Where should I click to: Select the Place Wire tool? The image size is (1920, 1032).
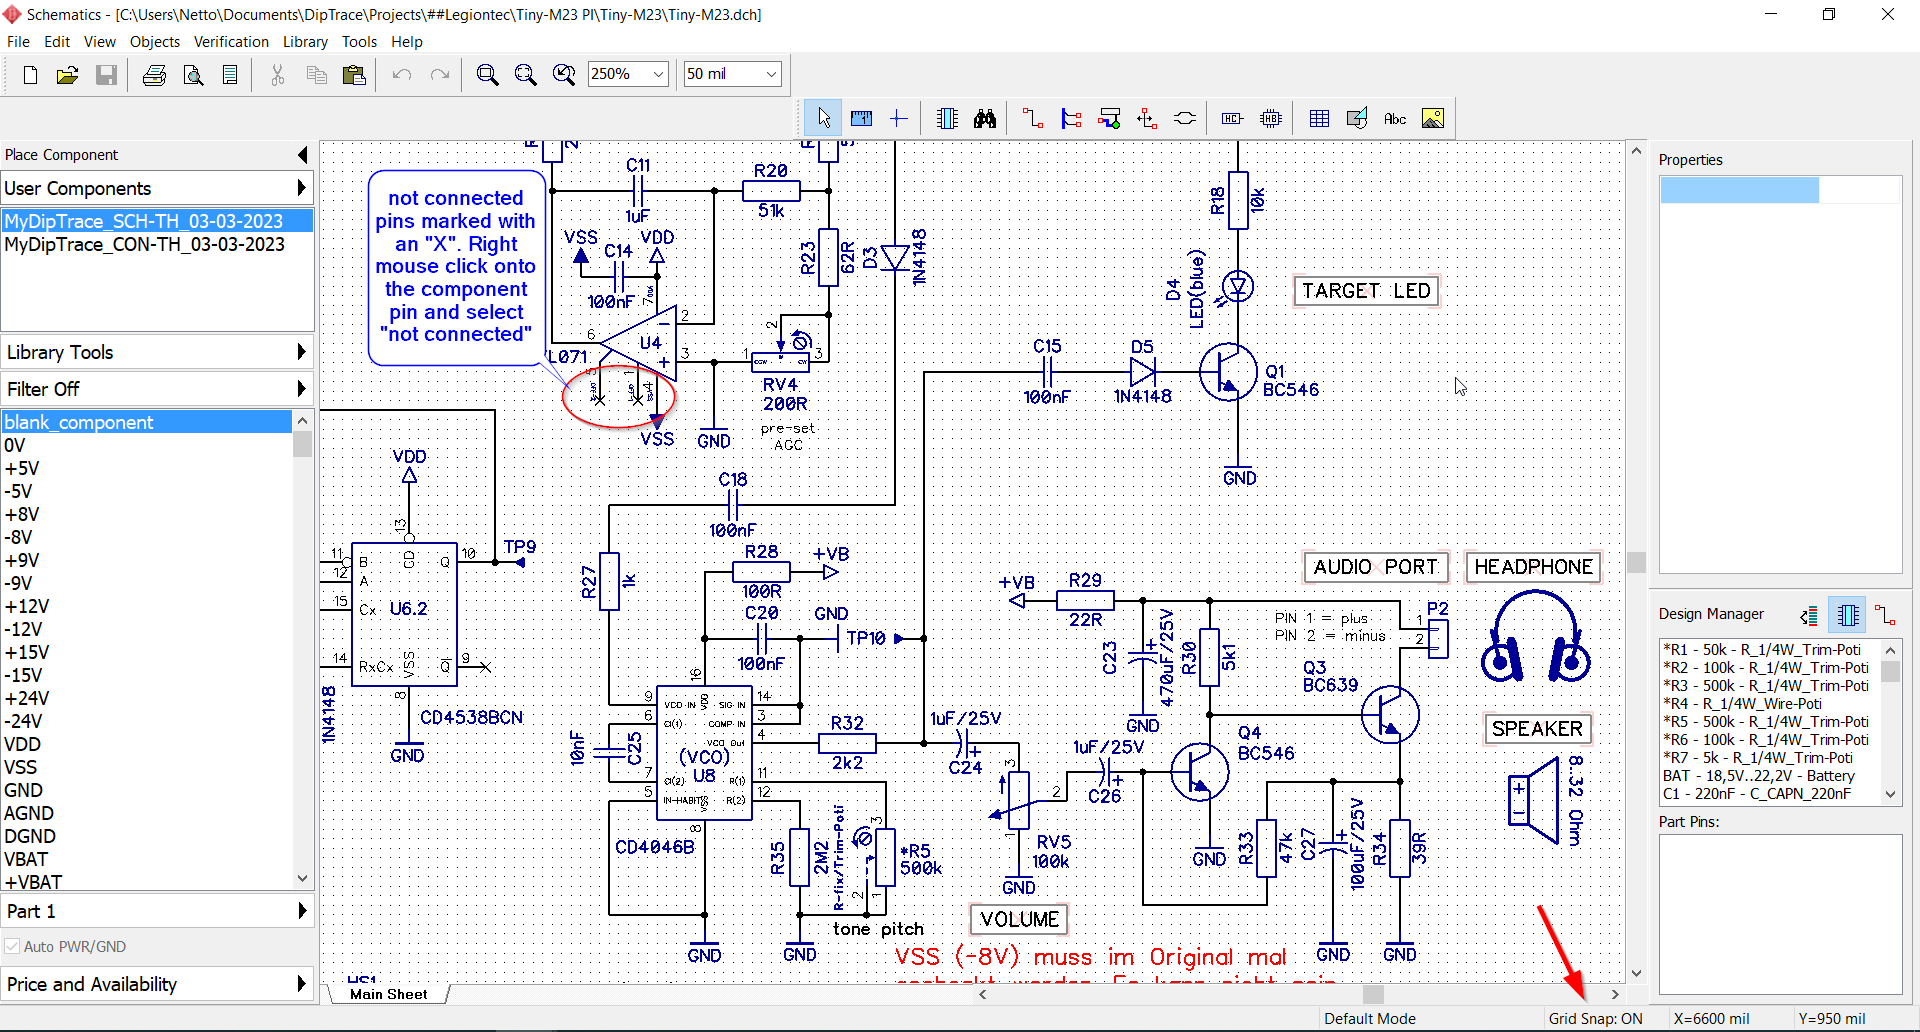[1033, 119]
